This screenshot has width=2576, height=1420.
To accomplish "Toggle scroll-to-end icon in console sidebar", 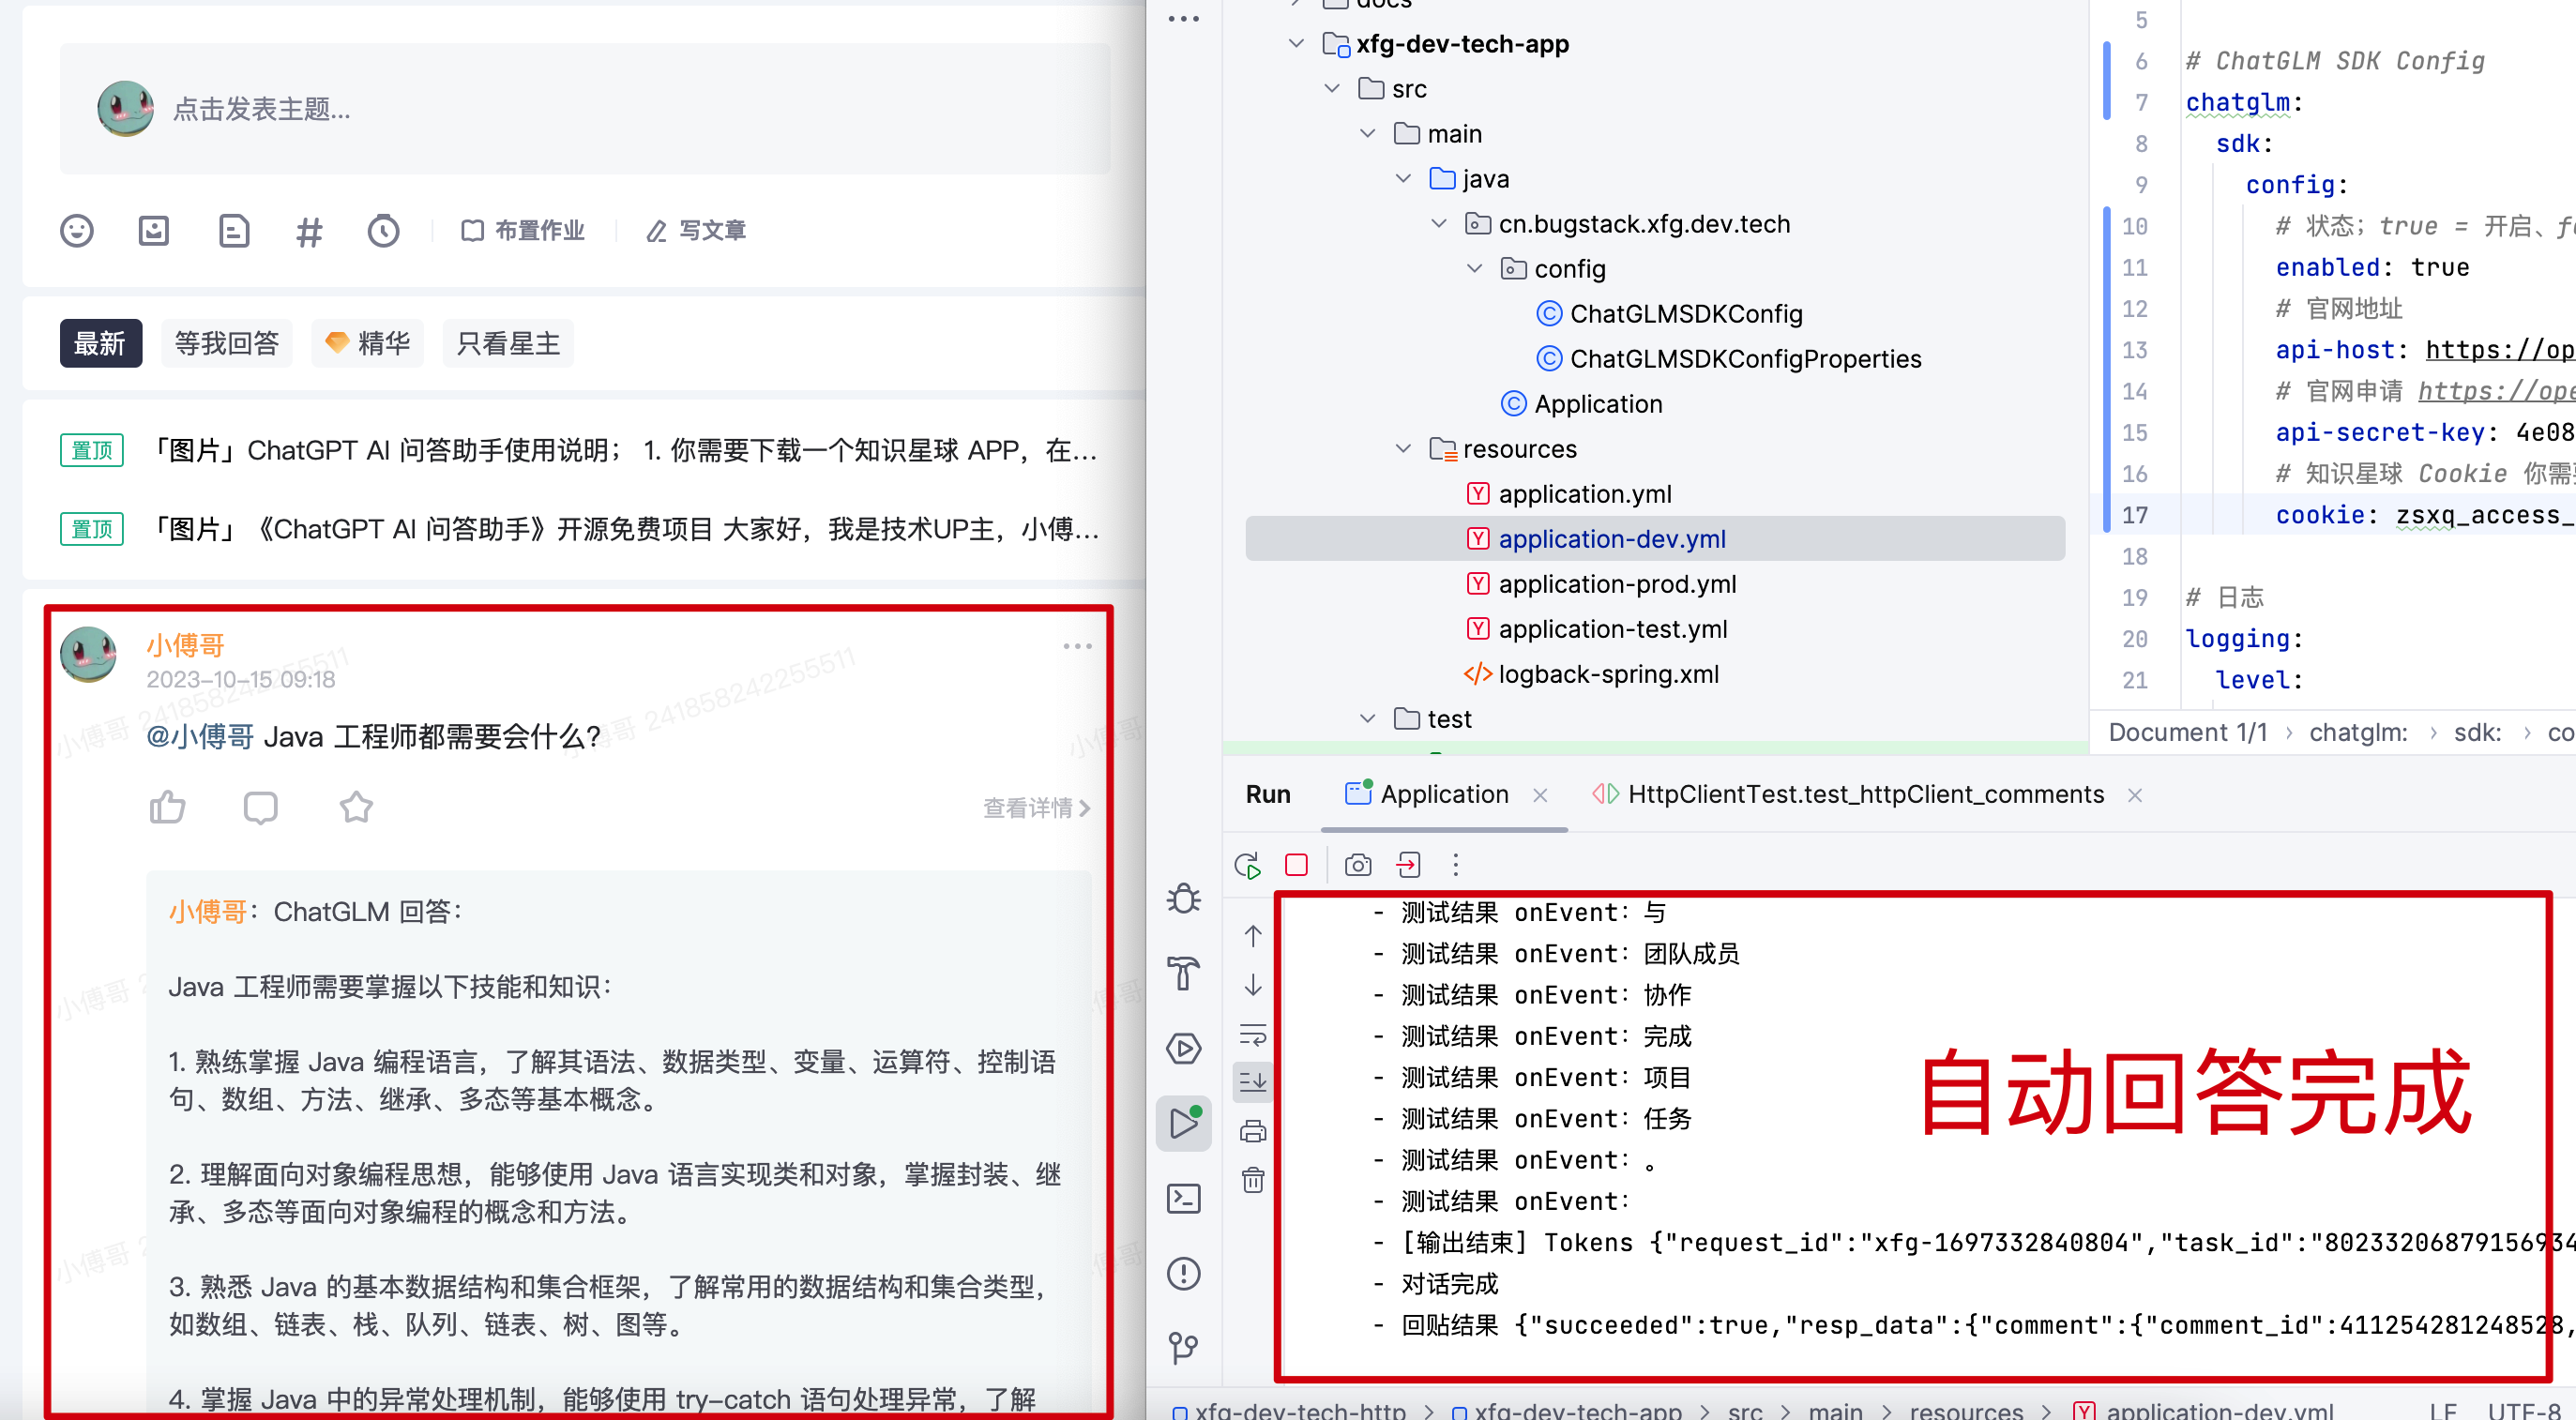I will (x=1253, y=1081).
